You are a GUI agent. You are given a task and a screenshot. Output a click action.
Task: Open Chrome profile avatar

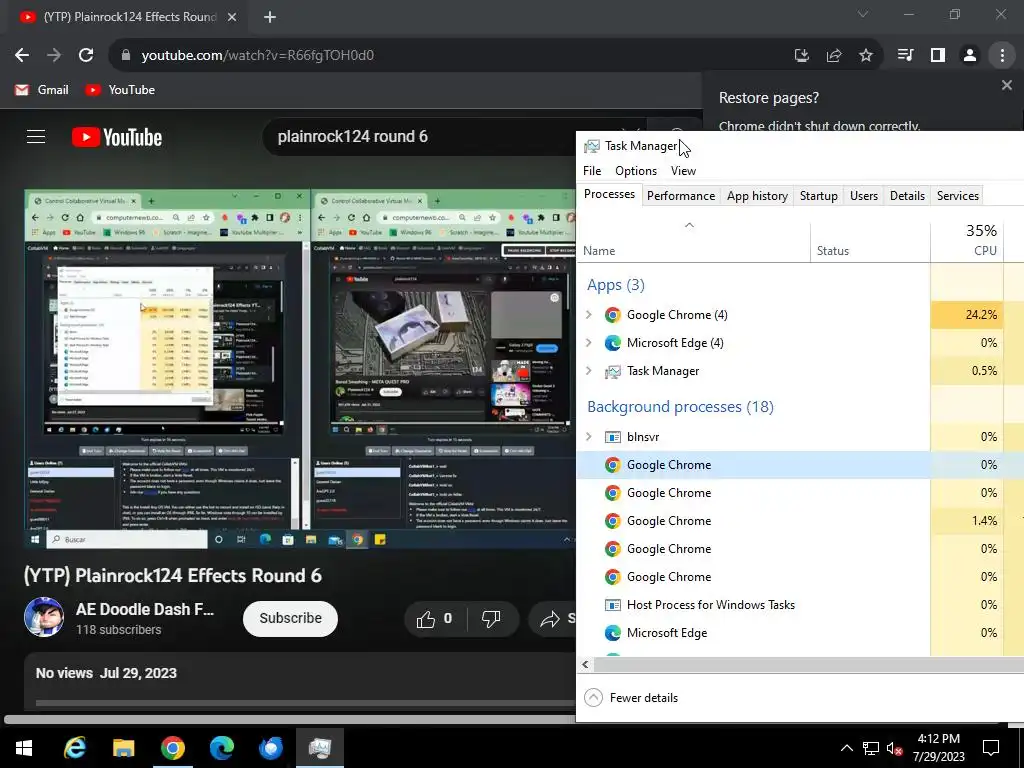point(970,56)
